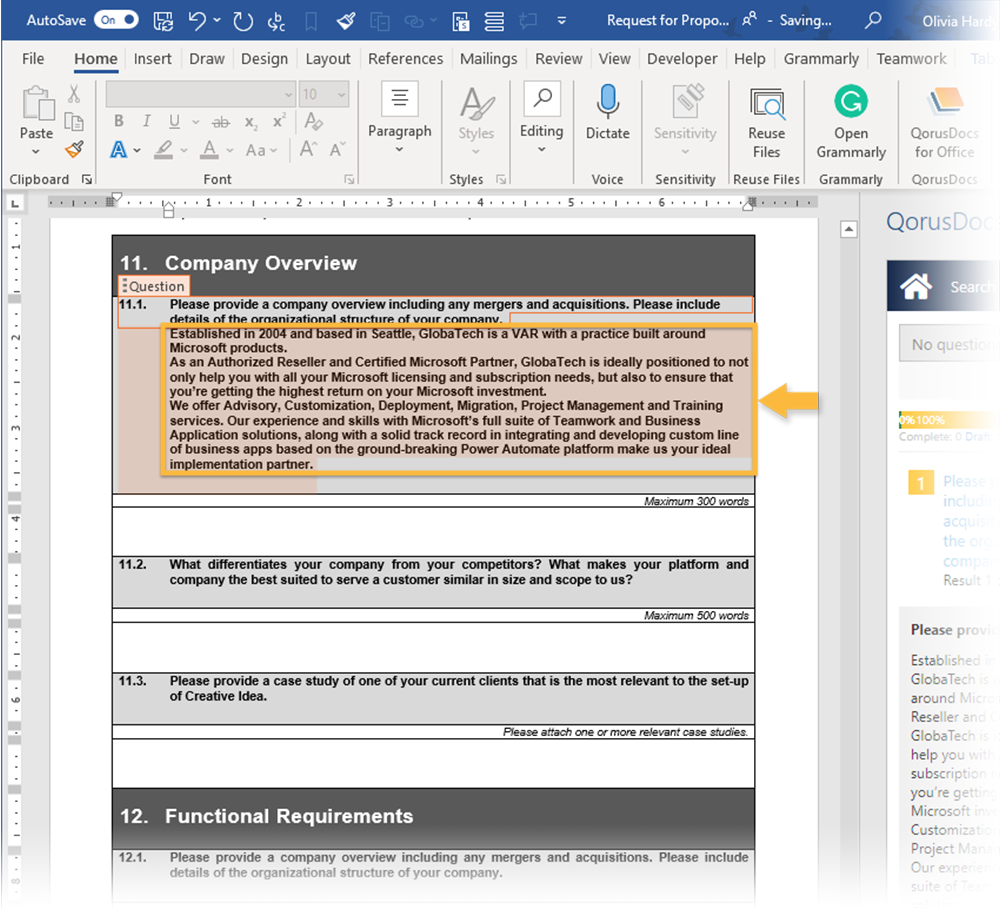Image resolution: width=1000 pixels, height=908 pixels.
Task: Click the question search field in pane
Action: pos(949,344)
